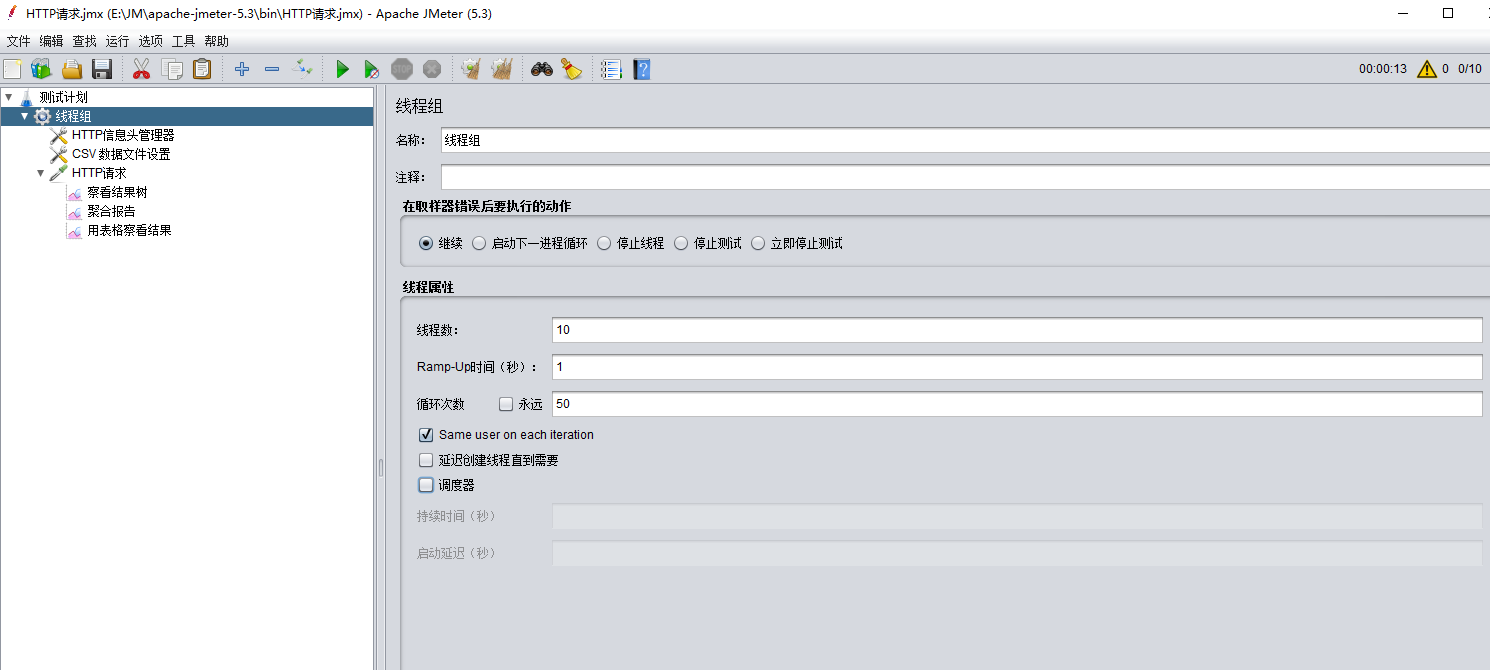Start the test with green play icon
This screenshot has height=670, width=1490.
pyautogui.click(x=342, y=69)
